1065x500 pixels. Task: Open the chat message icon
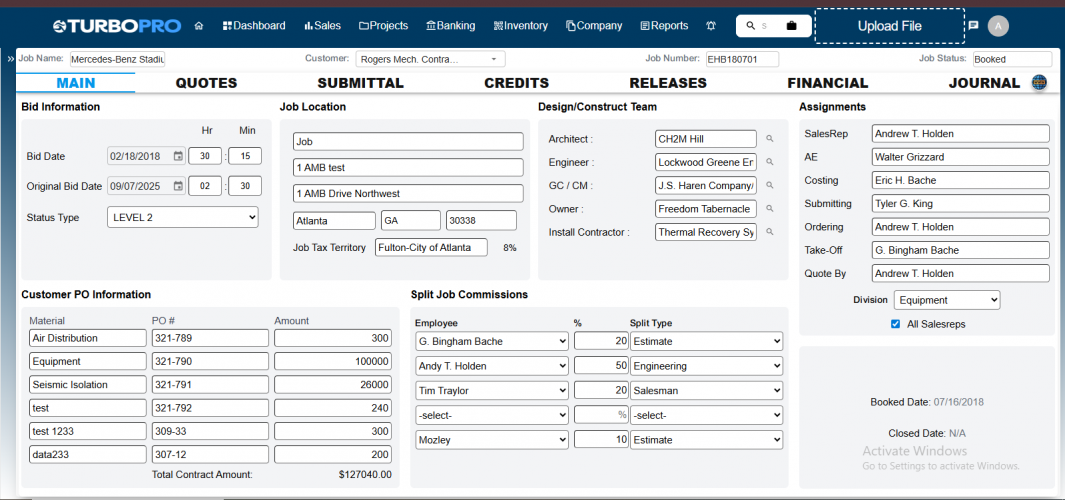(x=973, y=26)
